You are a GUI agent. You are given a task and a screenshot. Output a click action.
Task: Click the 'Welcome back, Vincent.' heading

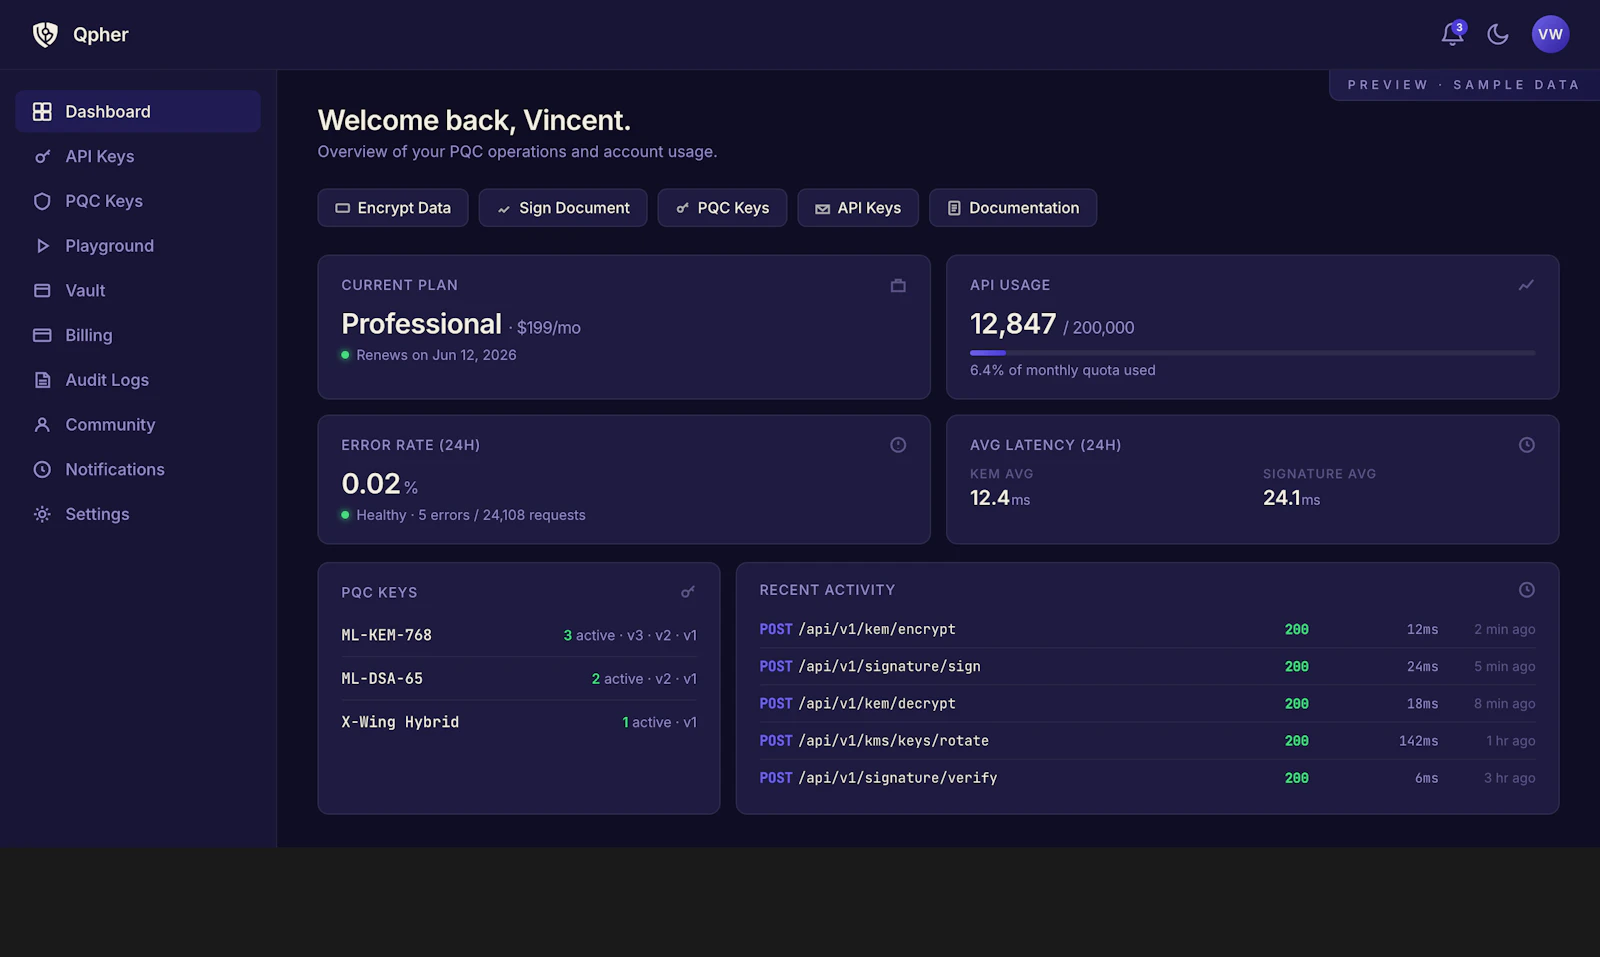tap(474, 120)
